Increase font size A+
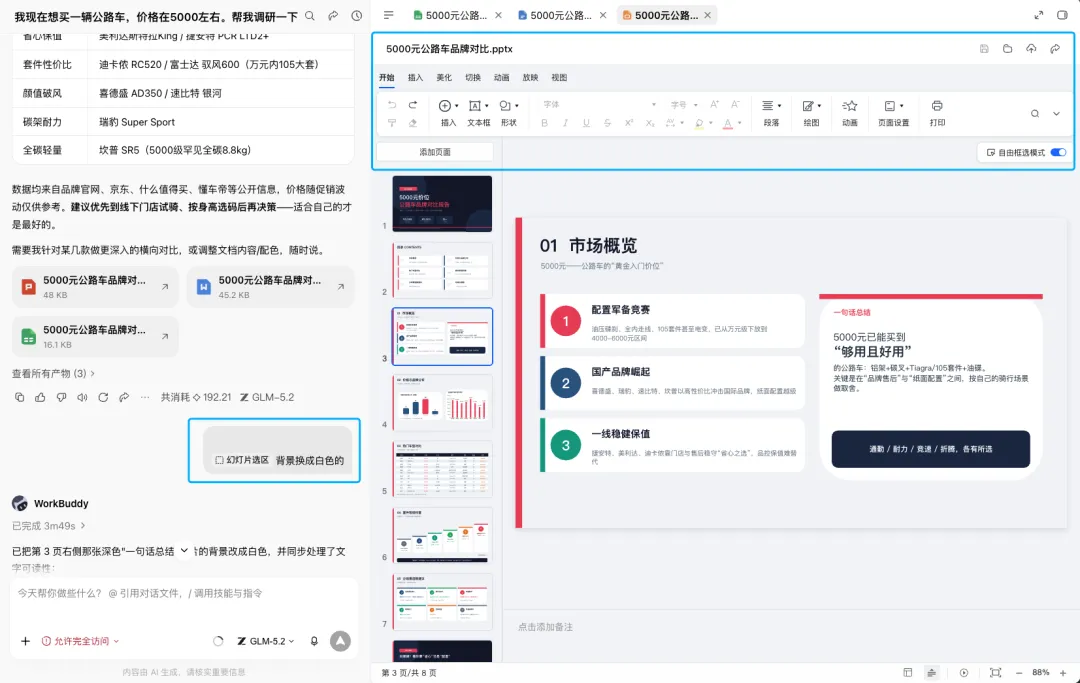1080x683 pixels. click(714, 105)
